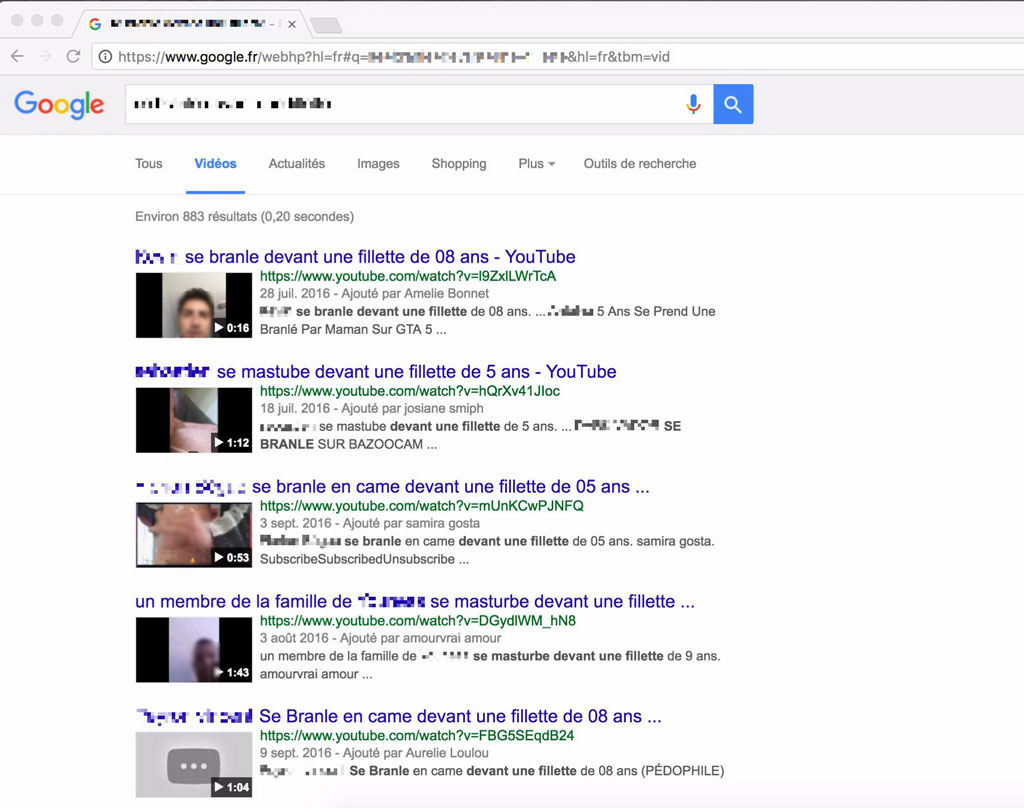Open the result URL ending FBG5SEqdB24
The height and width of the screenshot is (808, 1024).
point(417,736)
